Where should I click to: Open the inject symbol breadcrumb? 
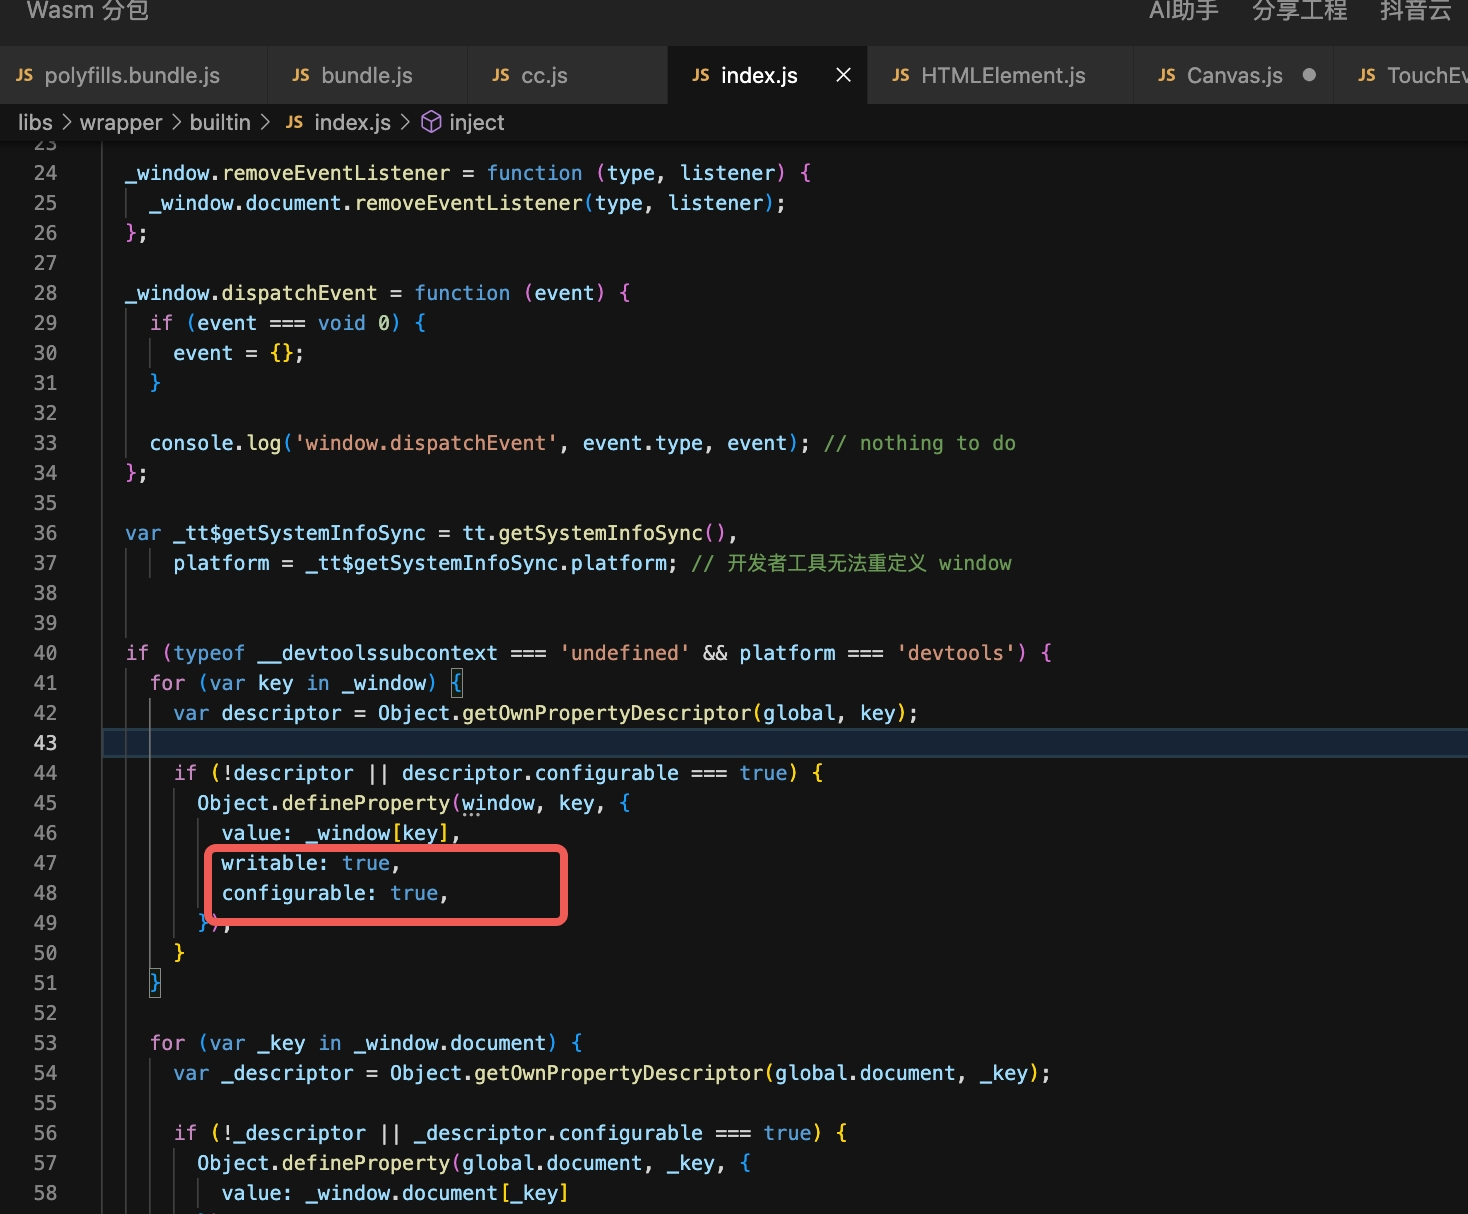[x=476, y=122]
